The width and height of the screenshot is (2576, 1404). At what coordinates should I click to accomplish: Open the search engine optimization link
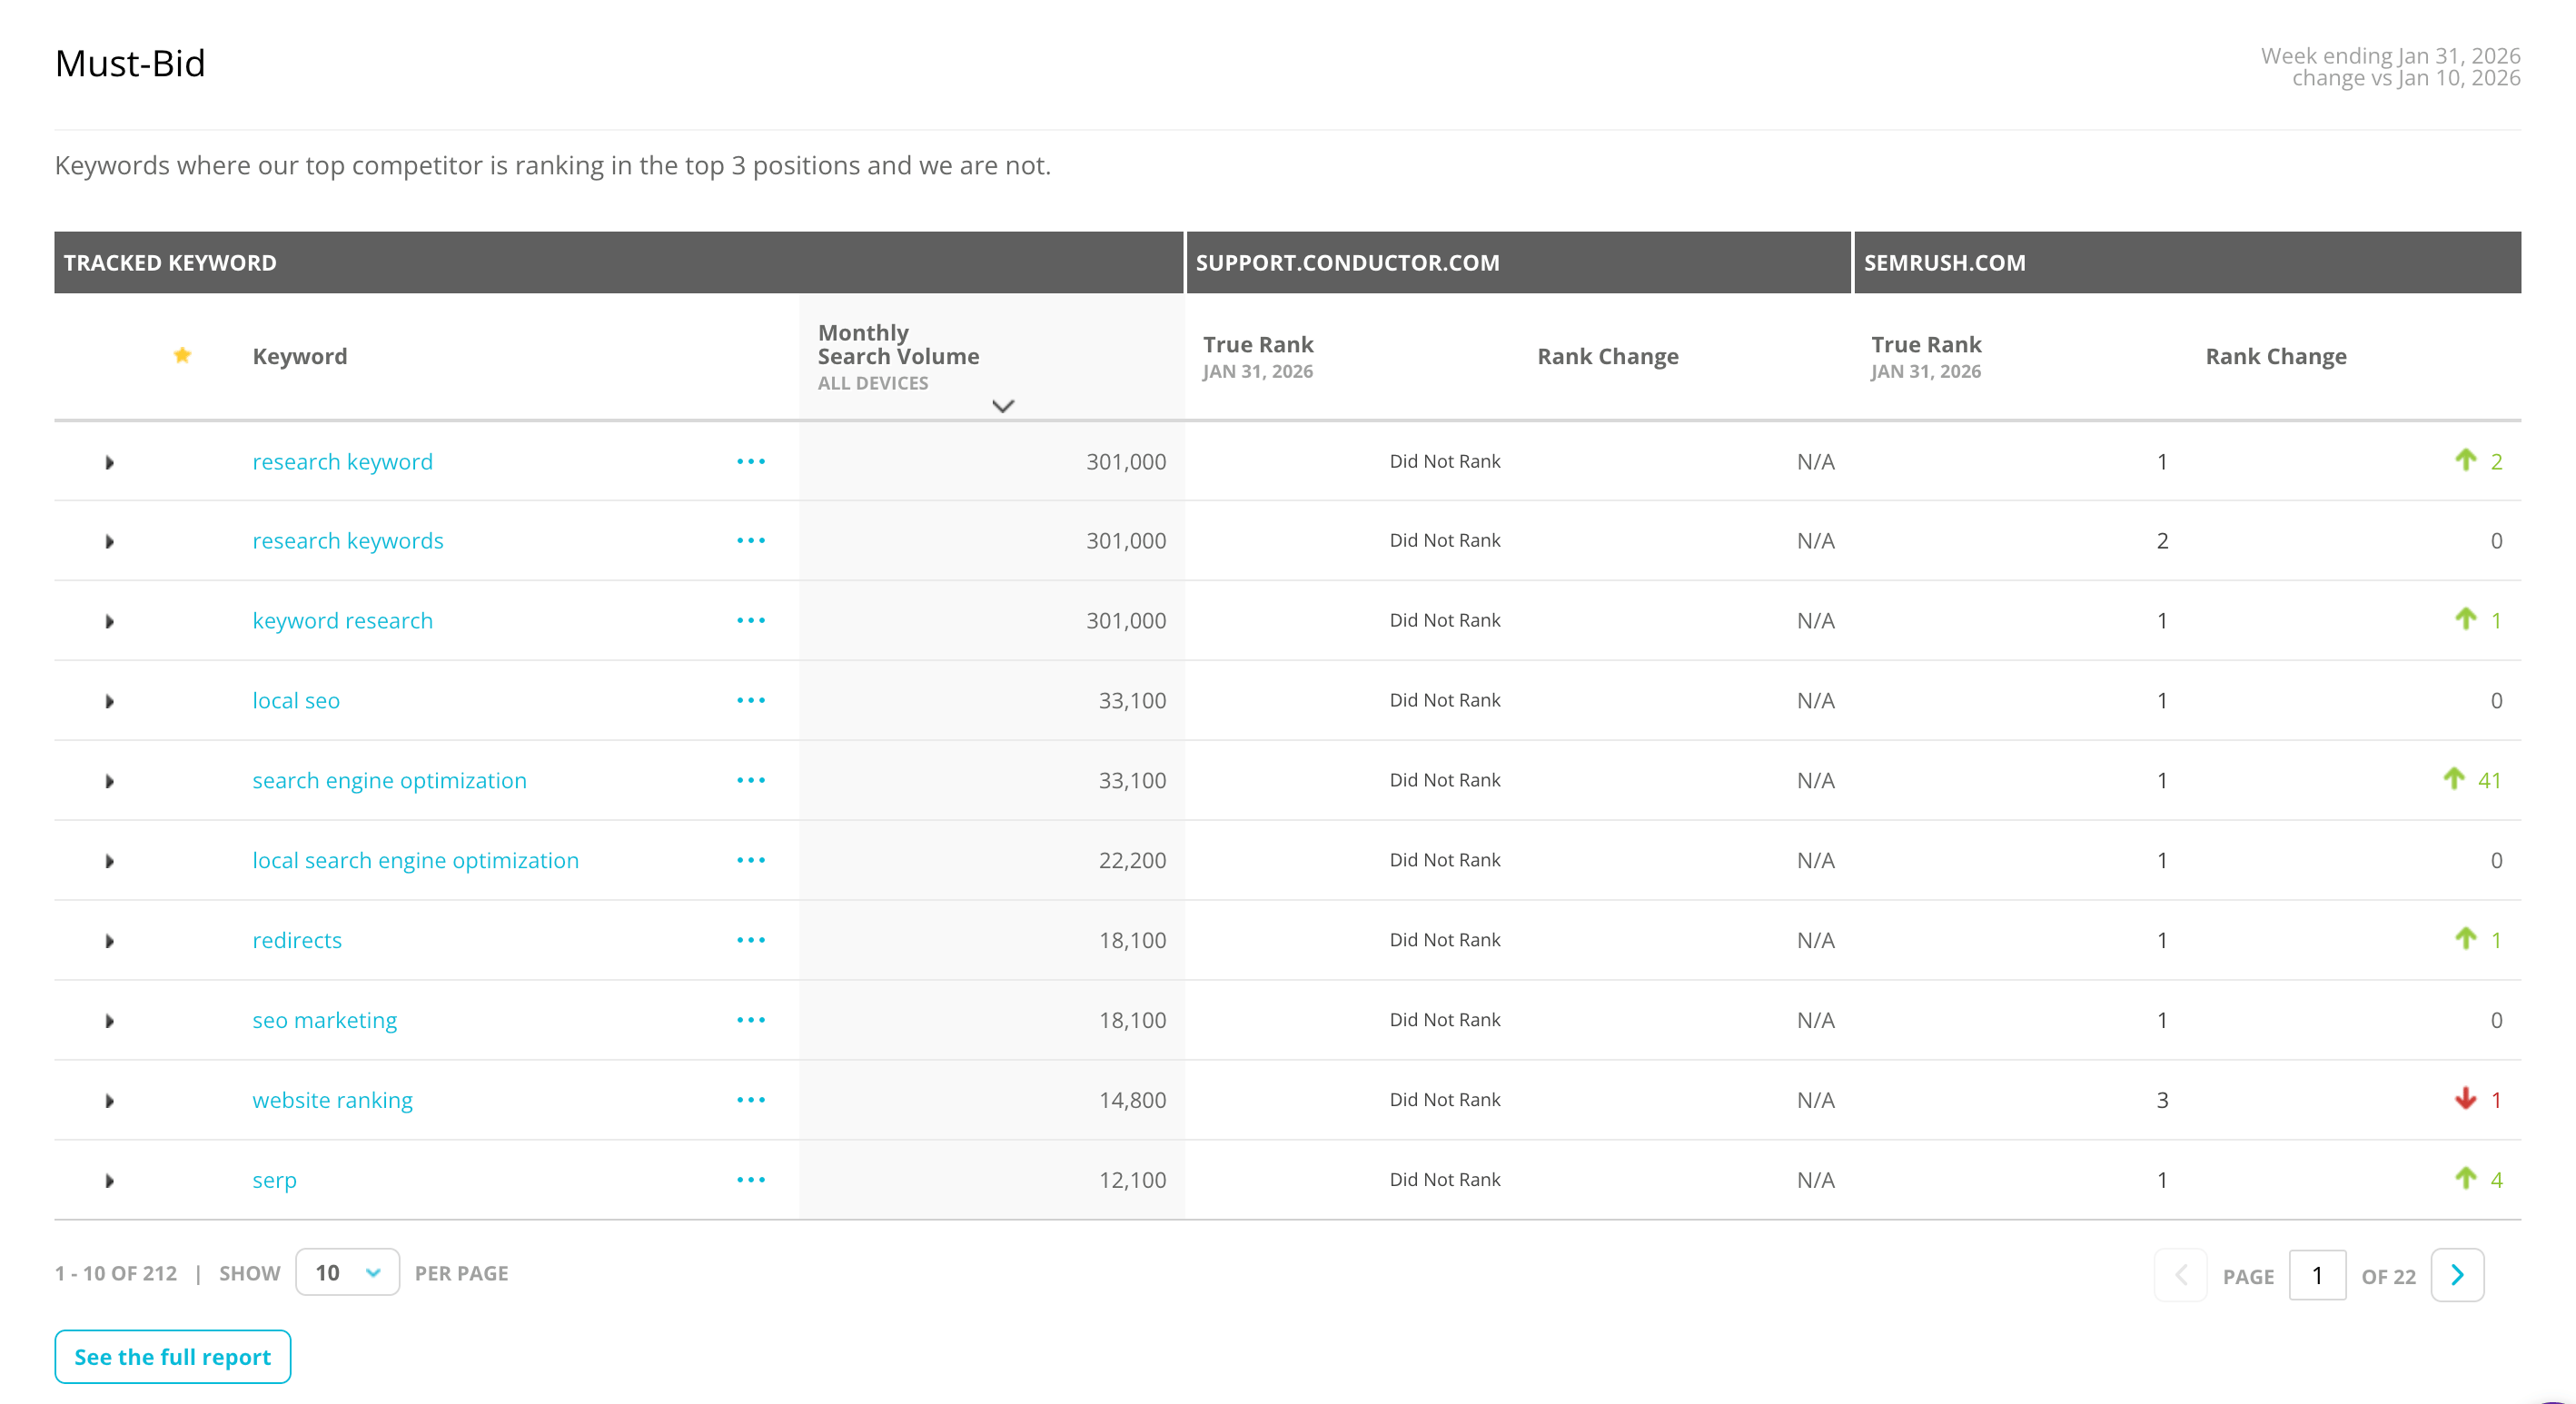coord(389,781)
